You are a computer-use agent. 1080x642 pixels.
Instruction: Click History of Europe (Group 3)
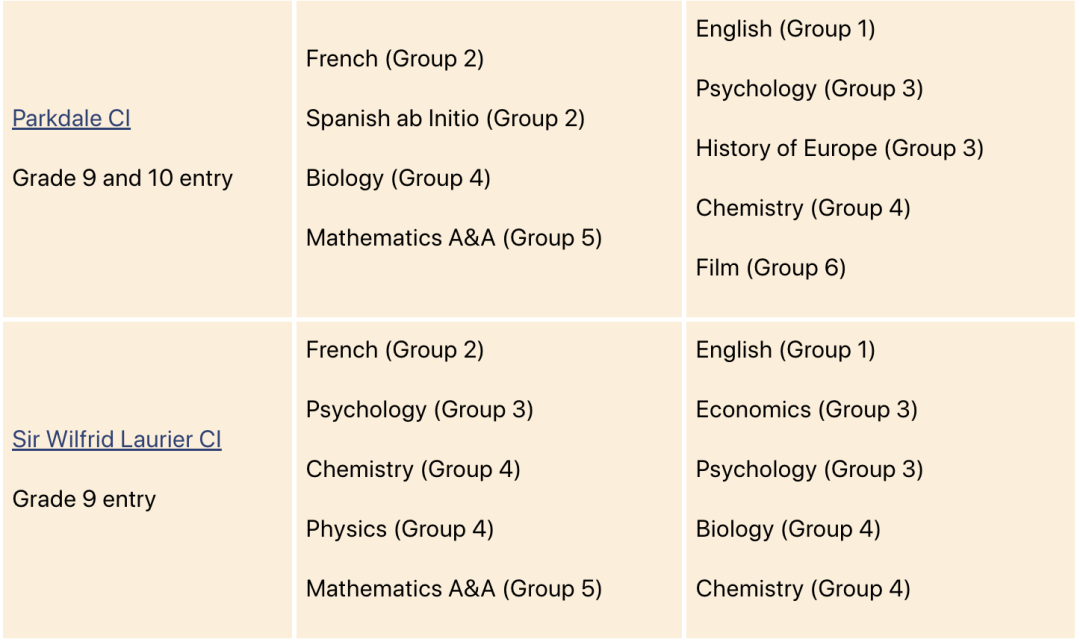pos(840,149)
